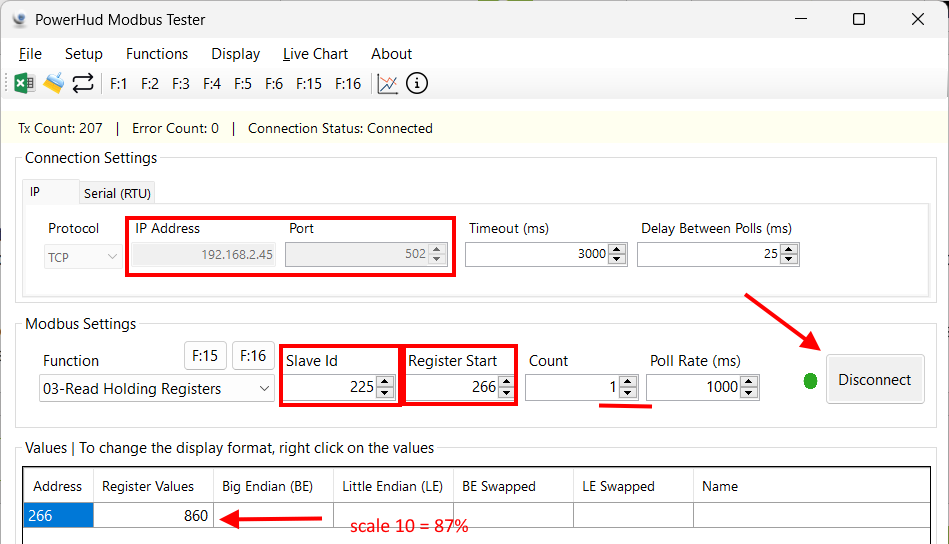This screenshot has height=544, width=949.
Task: Select the F:2 toolbar shortcut
Action: pyautogui.click(x=150, y=84)
